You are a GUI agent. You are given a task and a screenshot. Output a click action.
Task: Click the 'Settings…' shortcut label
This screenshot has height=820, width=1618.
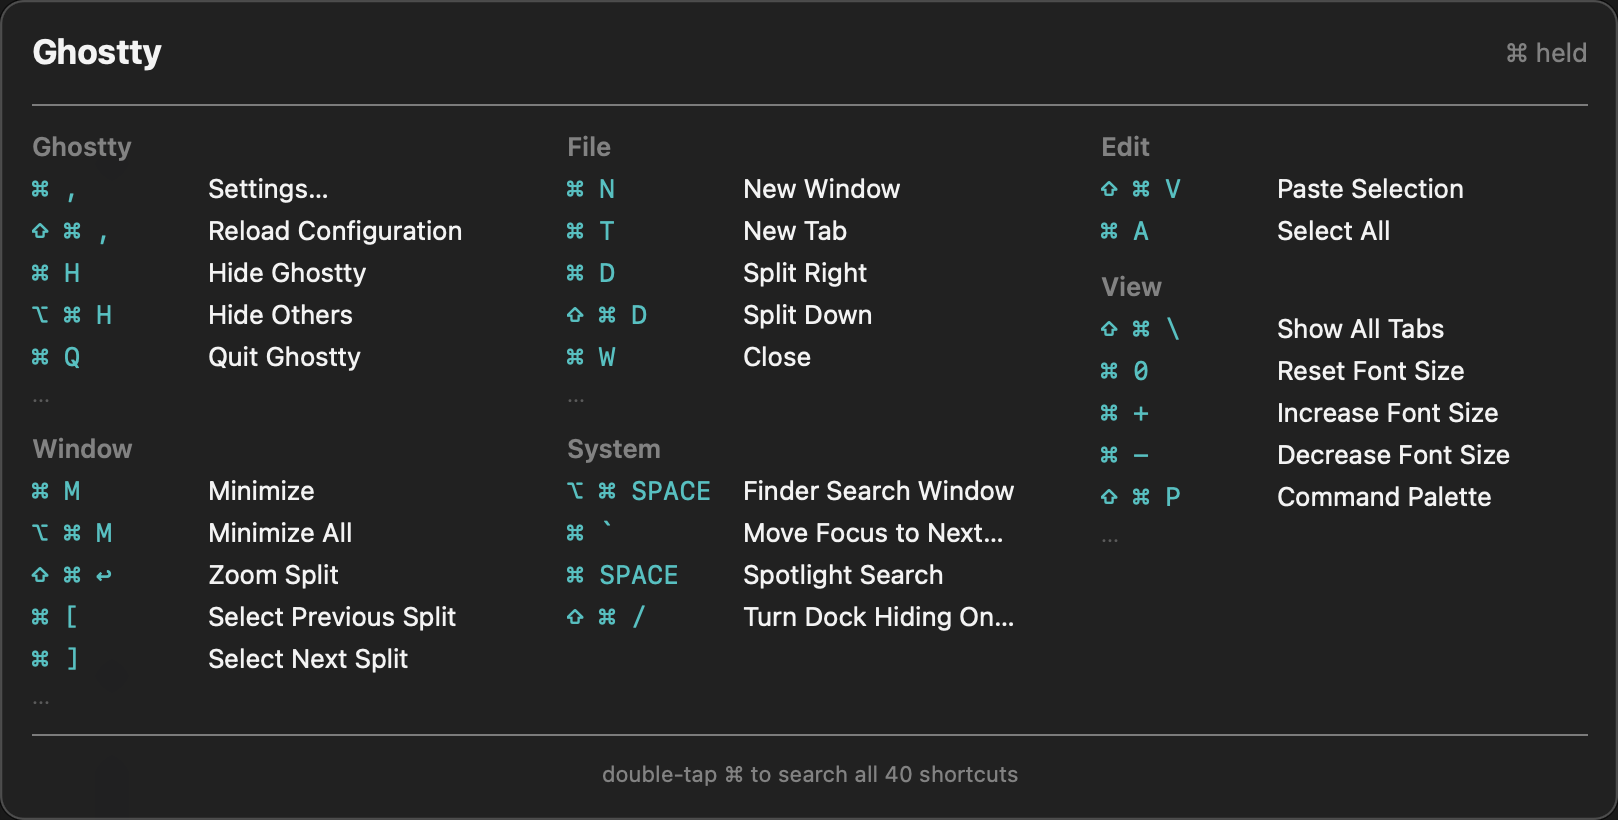coord(268,189)
